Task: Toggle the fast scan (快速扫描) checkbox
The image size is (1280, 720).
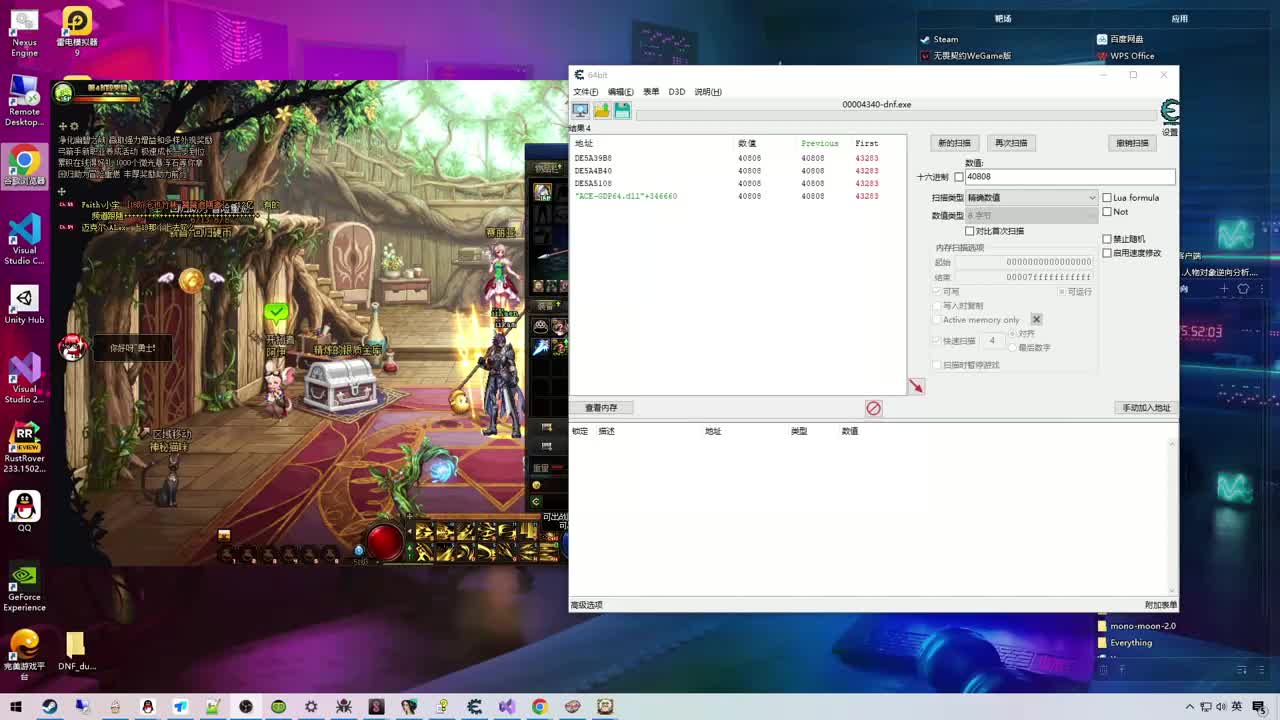Action: [937, 341]
